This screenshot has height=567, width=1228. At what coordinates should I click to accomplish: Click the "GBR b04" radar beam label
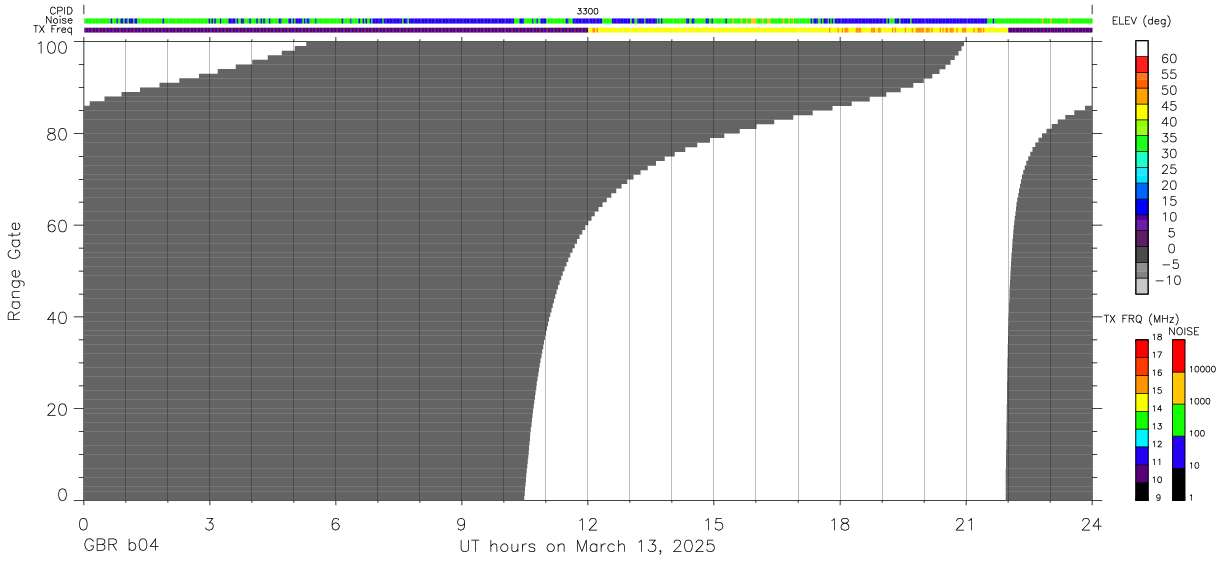pos(121,546)
